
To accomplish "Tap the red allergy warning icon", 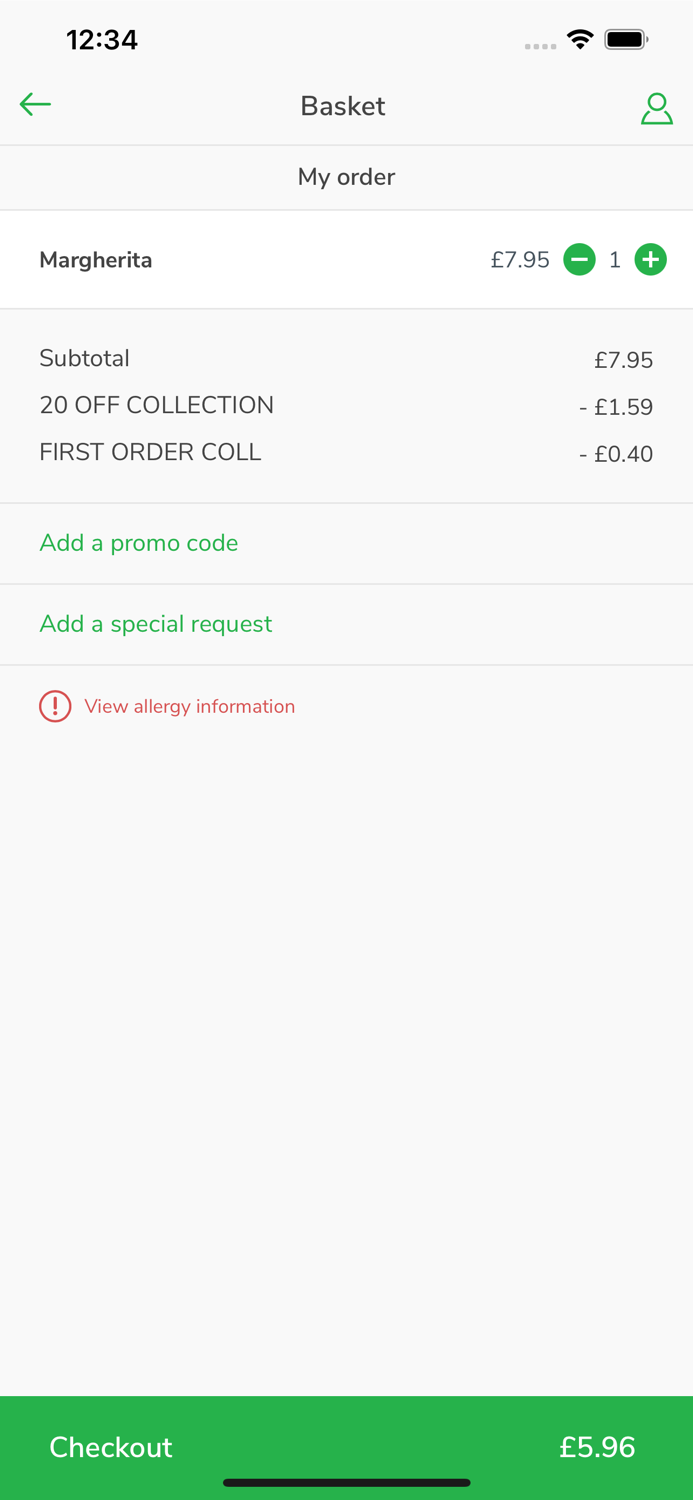I will click(x=55, y=706).
